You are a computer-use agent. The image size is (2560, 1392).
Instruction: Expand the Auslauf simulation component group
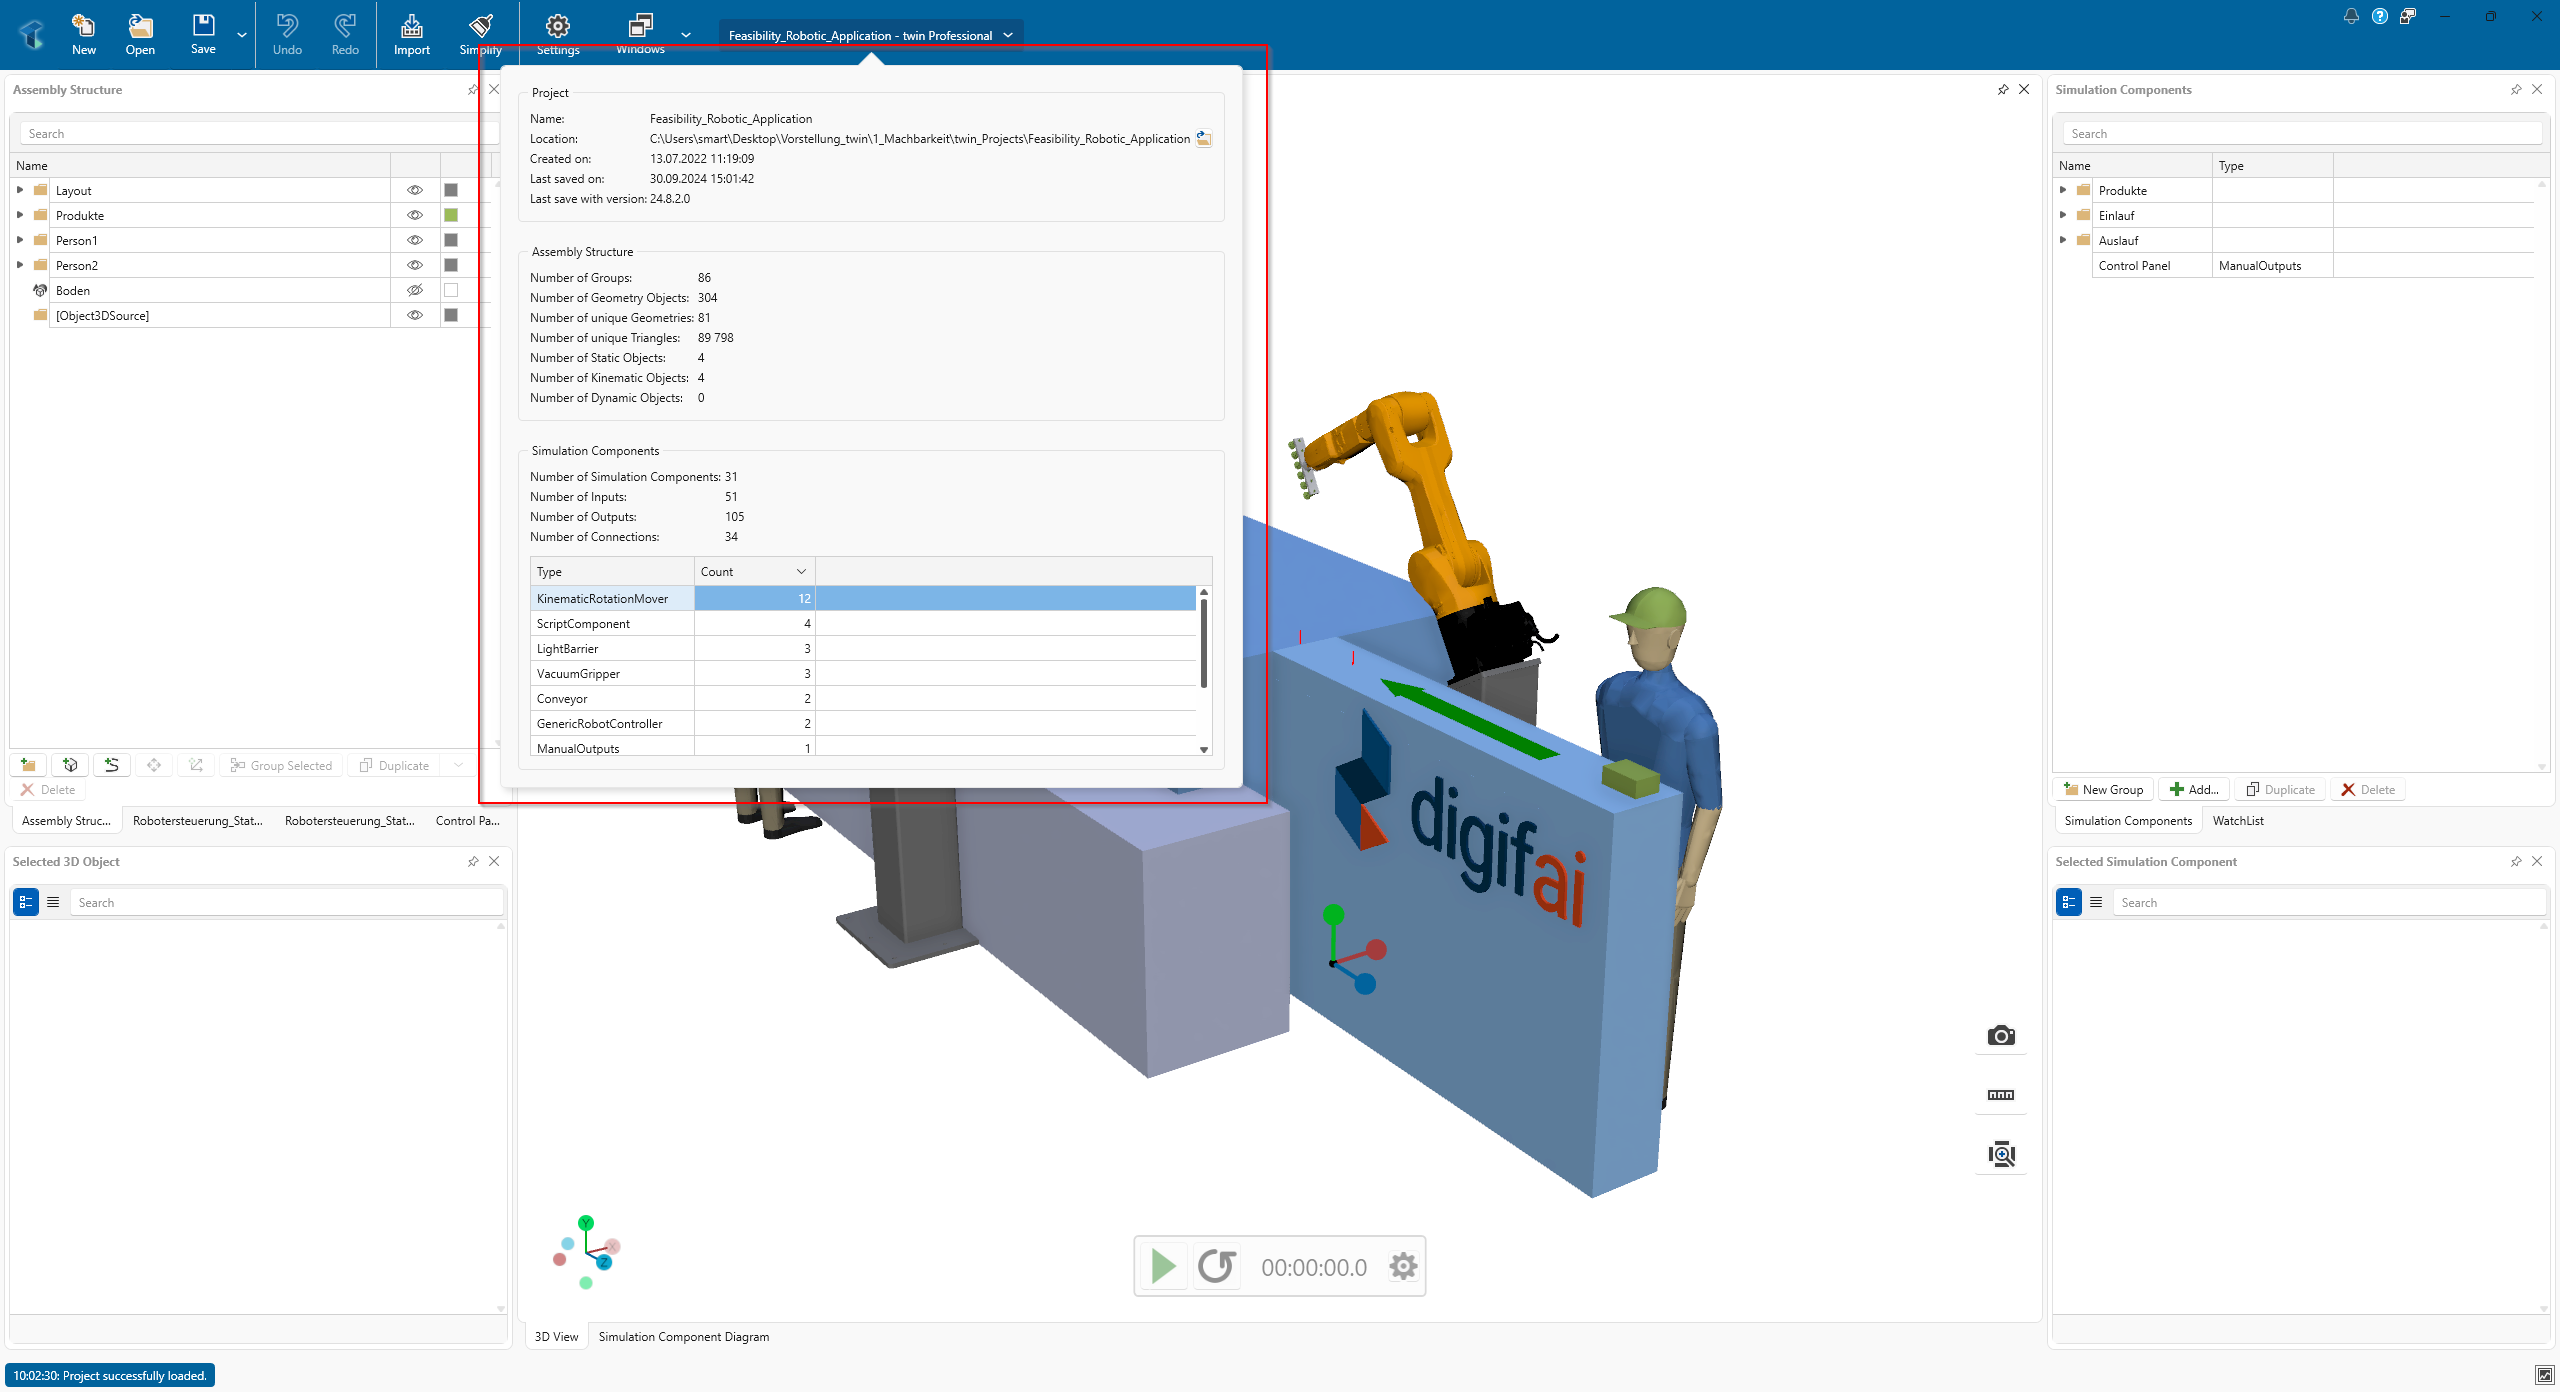(x=2063, y=240)
